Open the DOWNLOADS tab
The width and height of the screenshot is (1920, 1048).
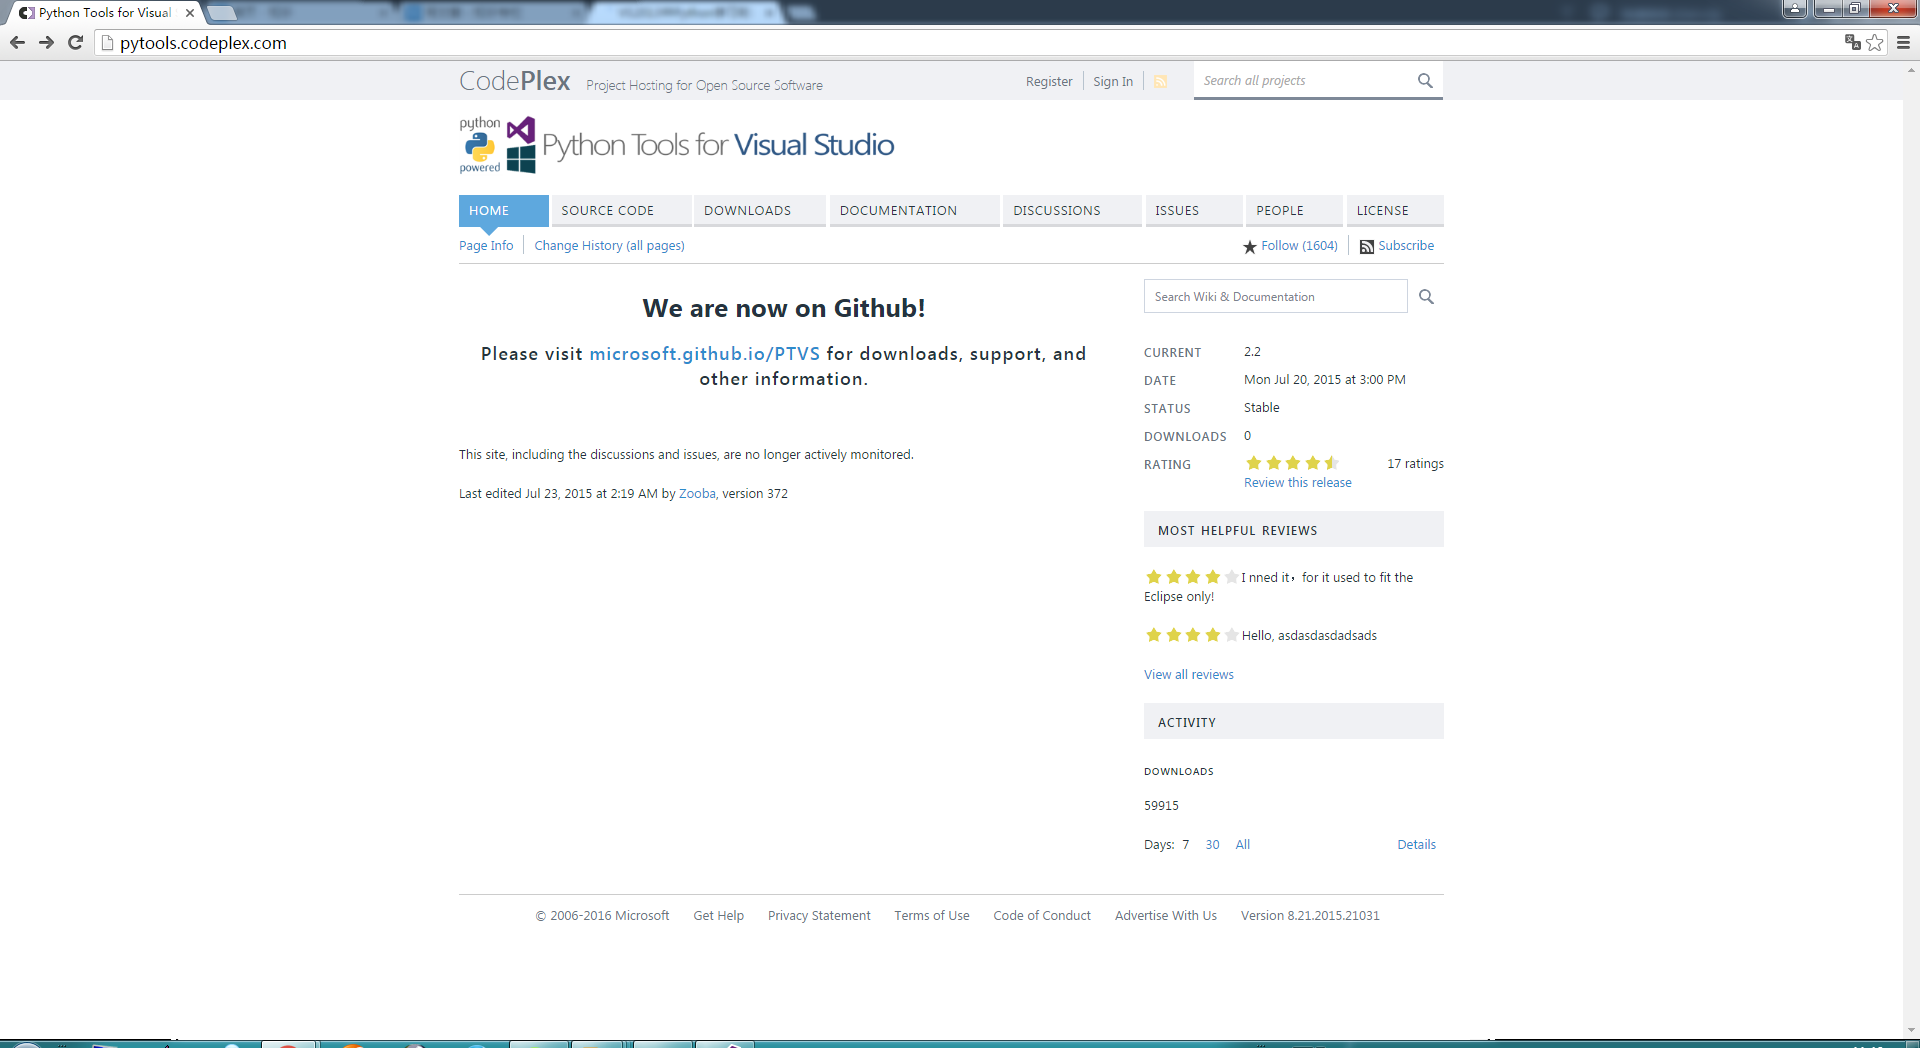tap(760, 211)
